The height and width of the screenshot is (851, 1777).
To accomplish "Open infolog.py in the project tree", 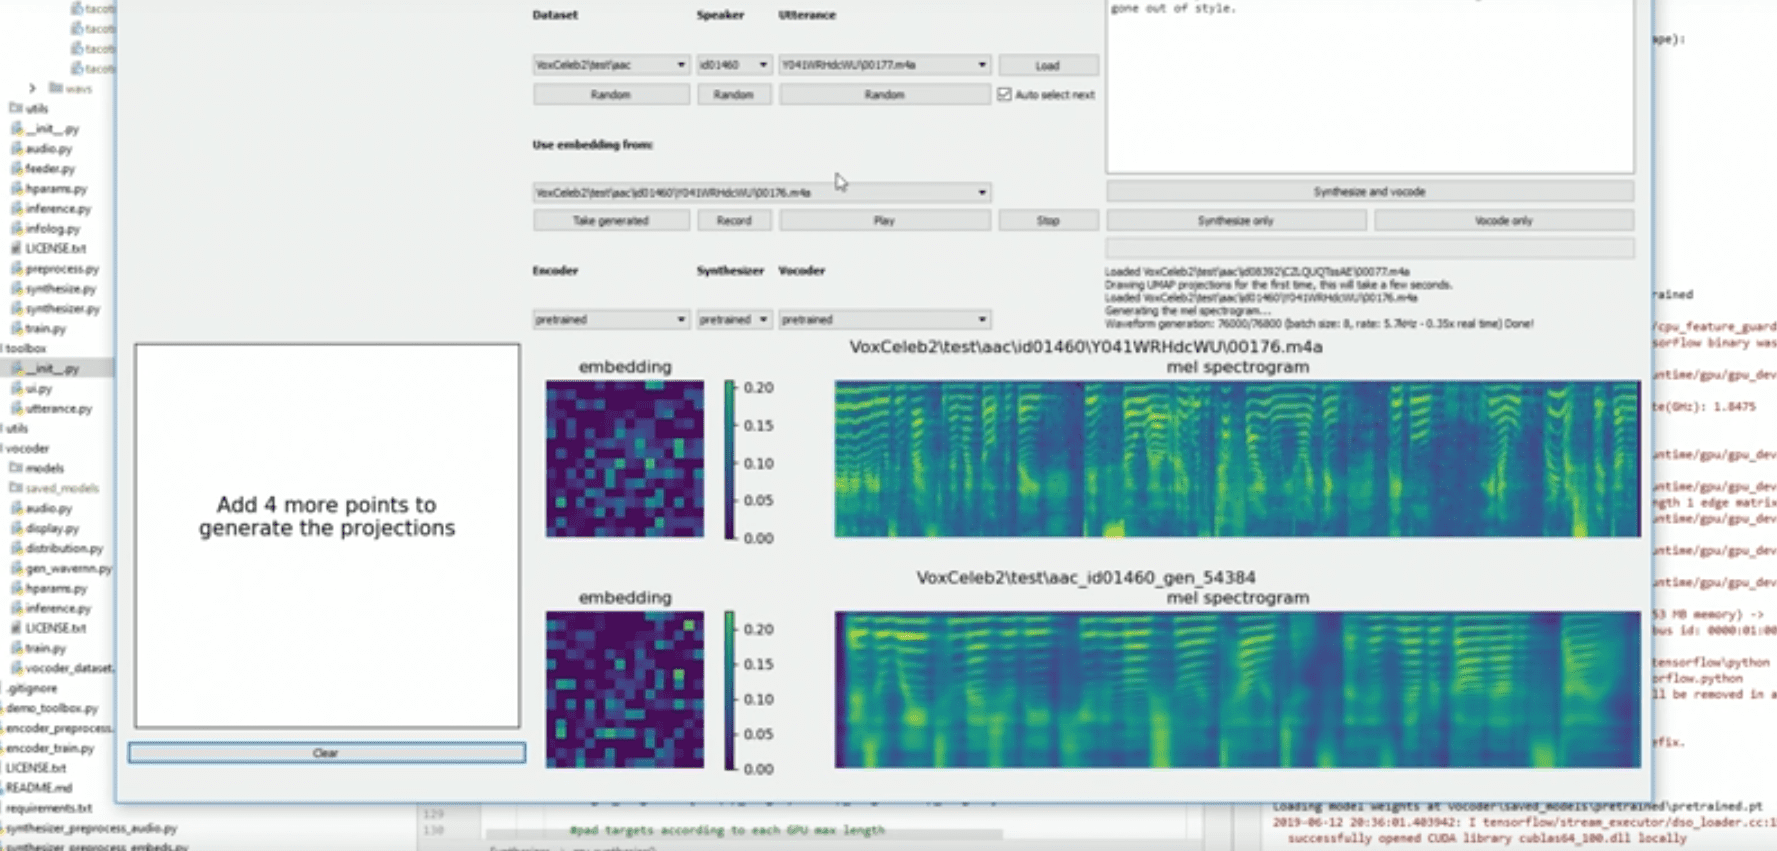I will click(x=52, y=228).
